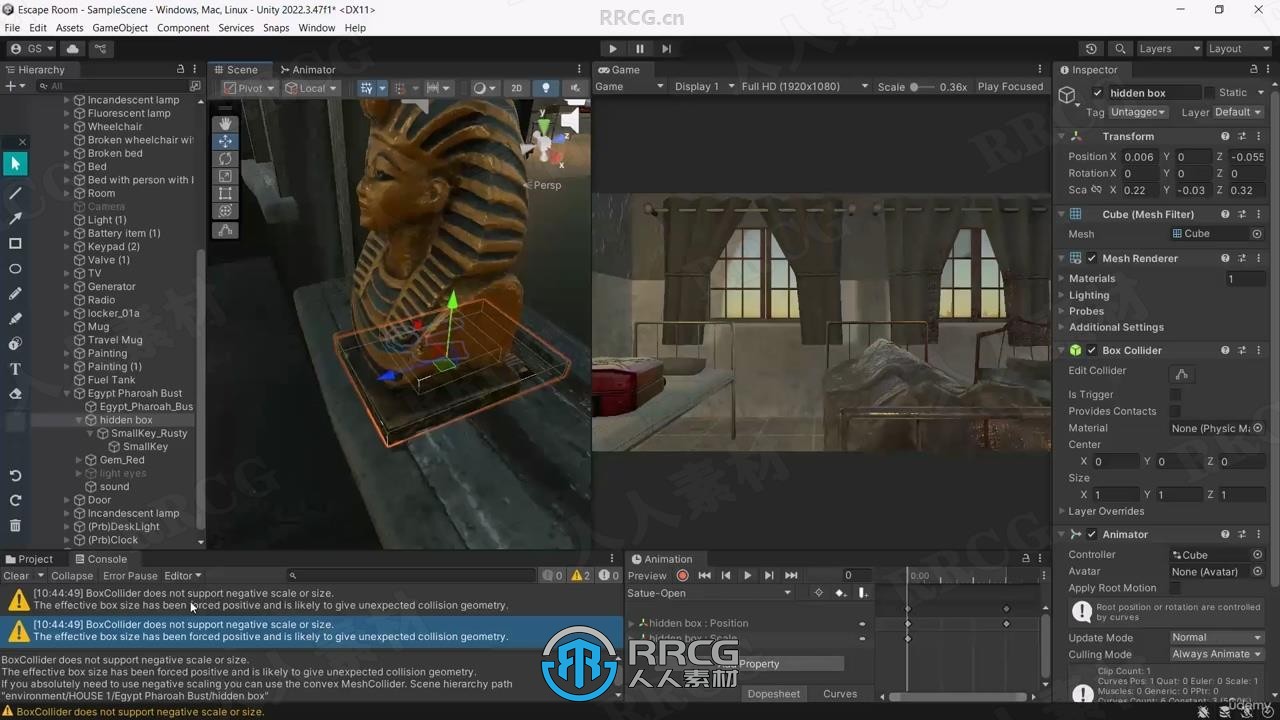Select the text T tool in sidebar
The image size is (1280, 720).
[15, 369]
